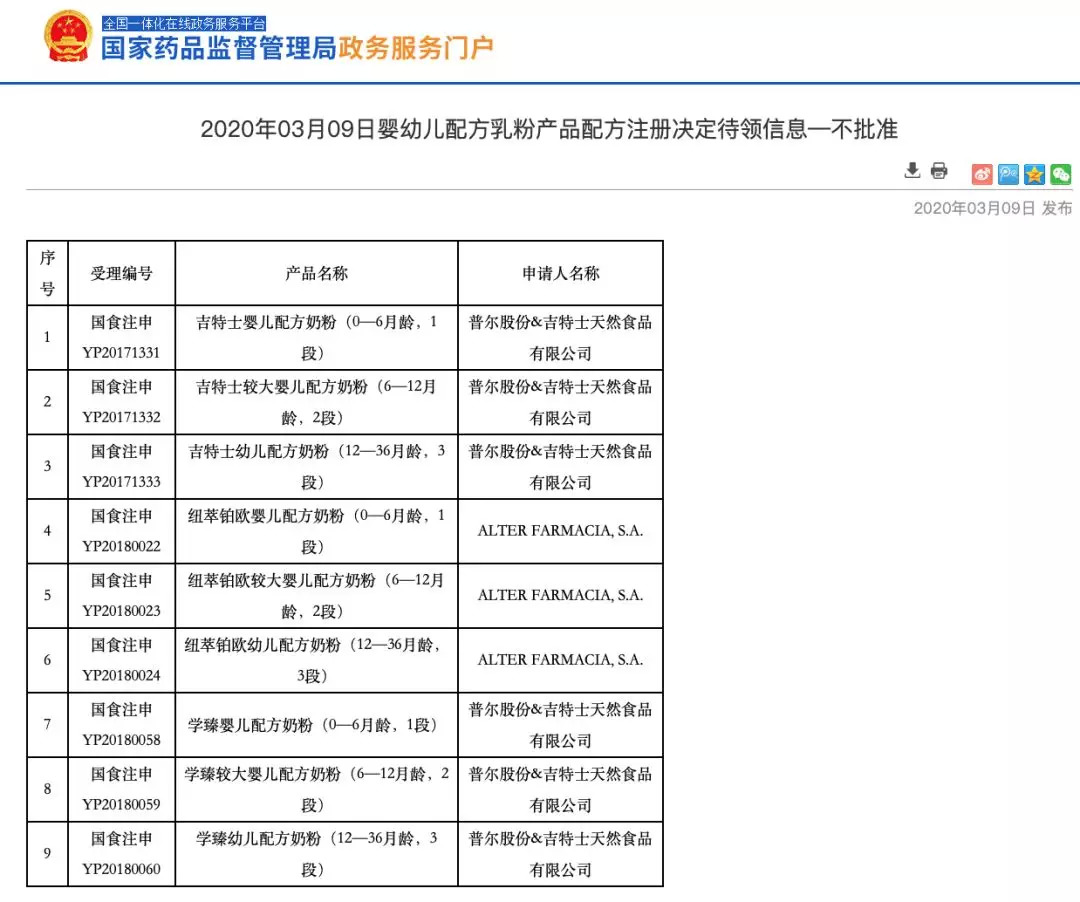Select the 产品名称 column header
The height and width of the screenshot is (902, 1080).
[x=317, y=273]
